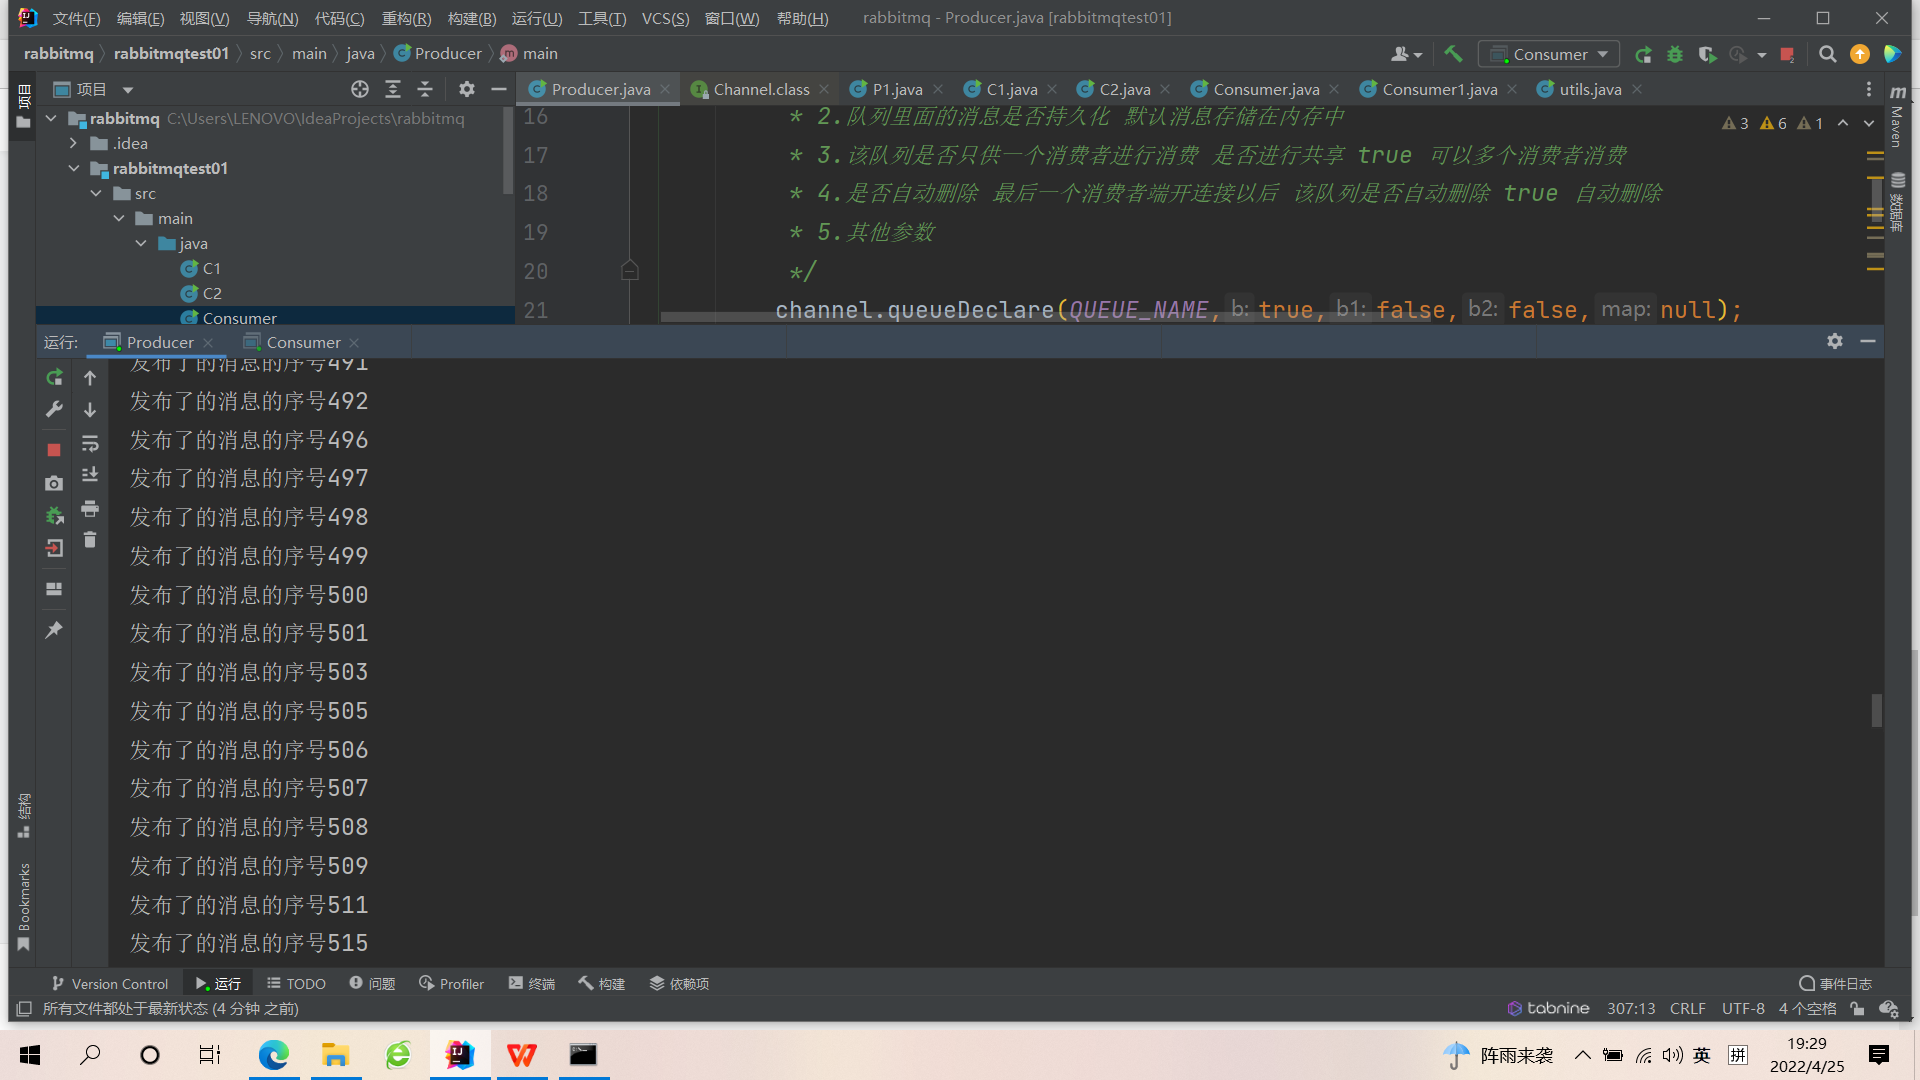The height and width of the screenshot is (1080, 1920).
Task: Click the Debug bug icon in toolbar
Action: pos(1675,54)
